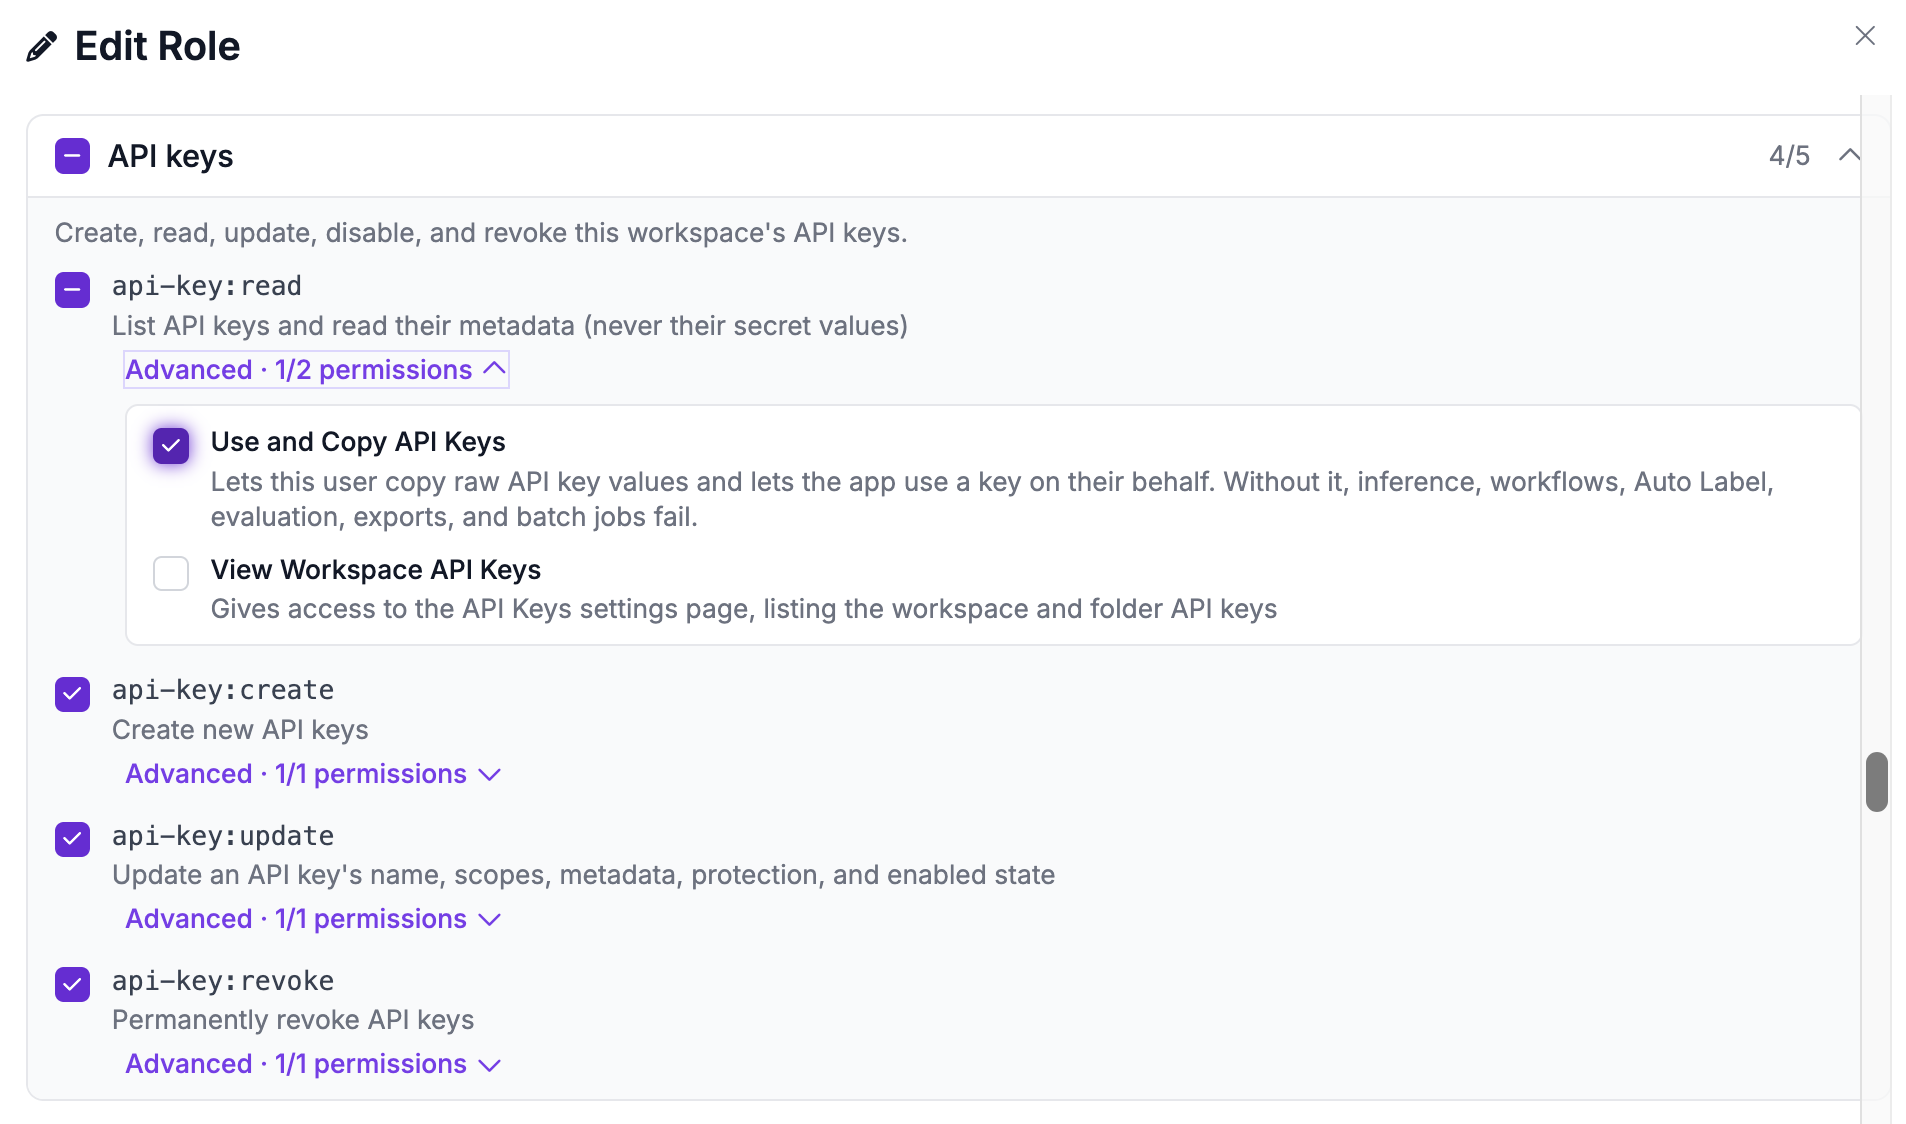1906x1124 pixels.
Task: Click the api-key:create label
Action: coord(223,690)
